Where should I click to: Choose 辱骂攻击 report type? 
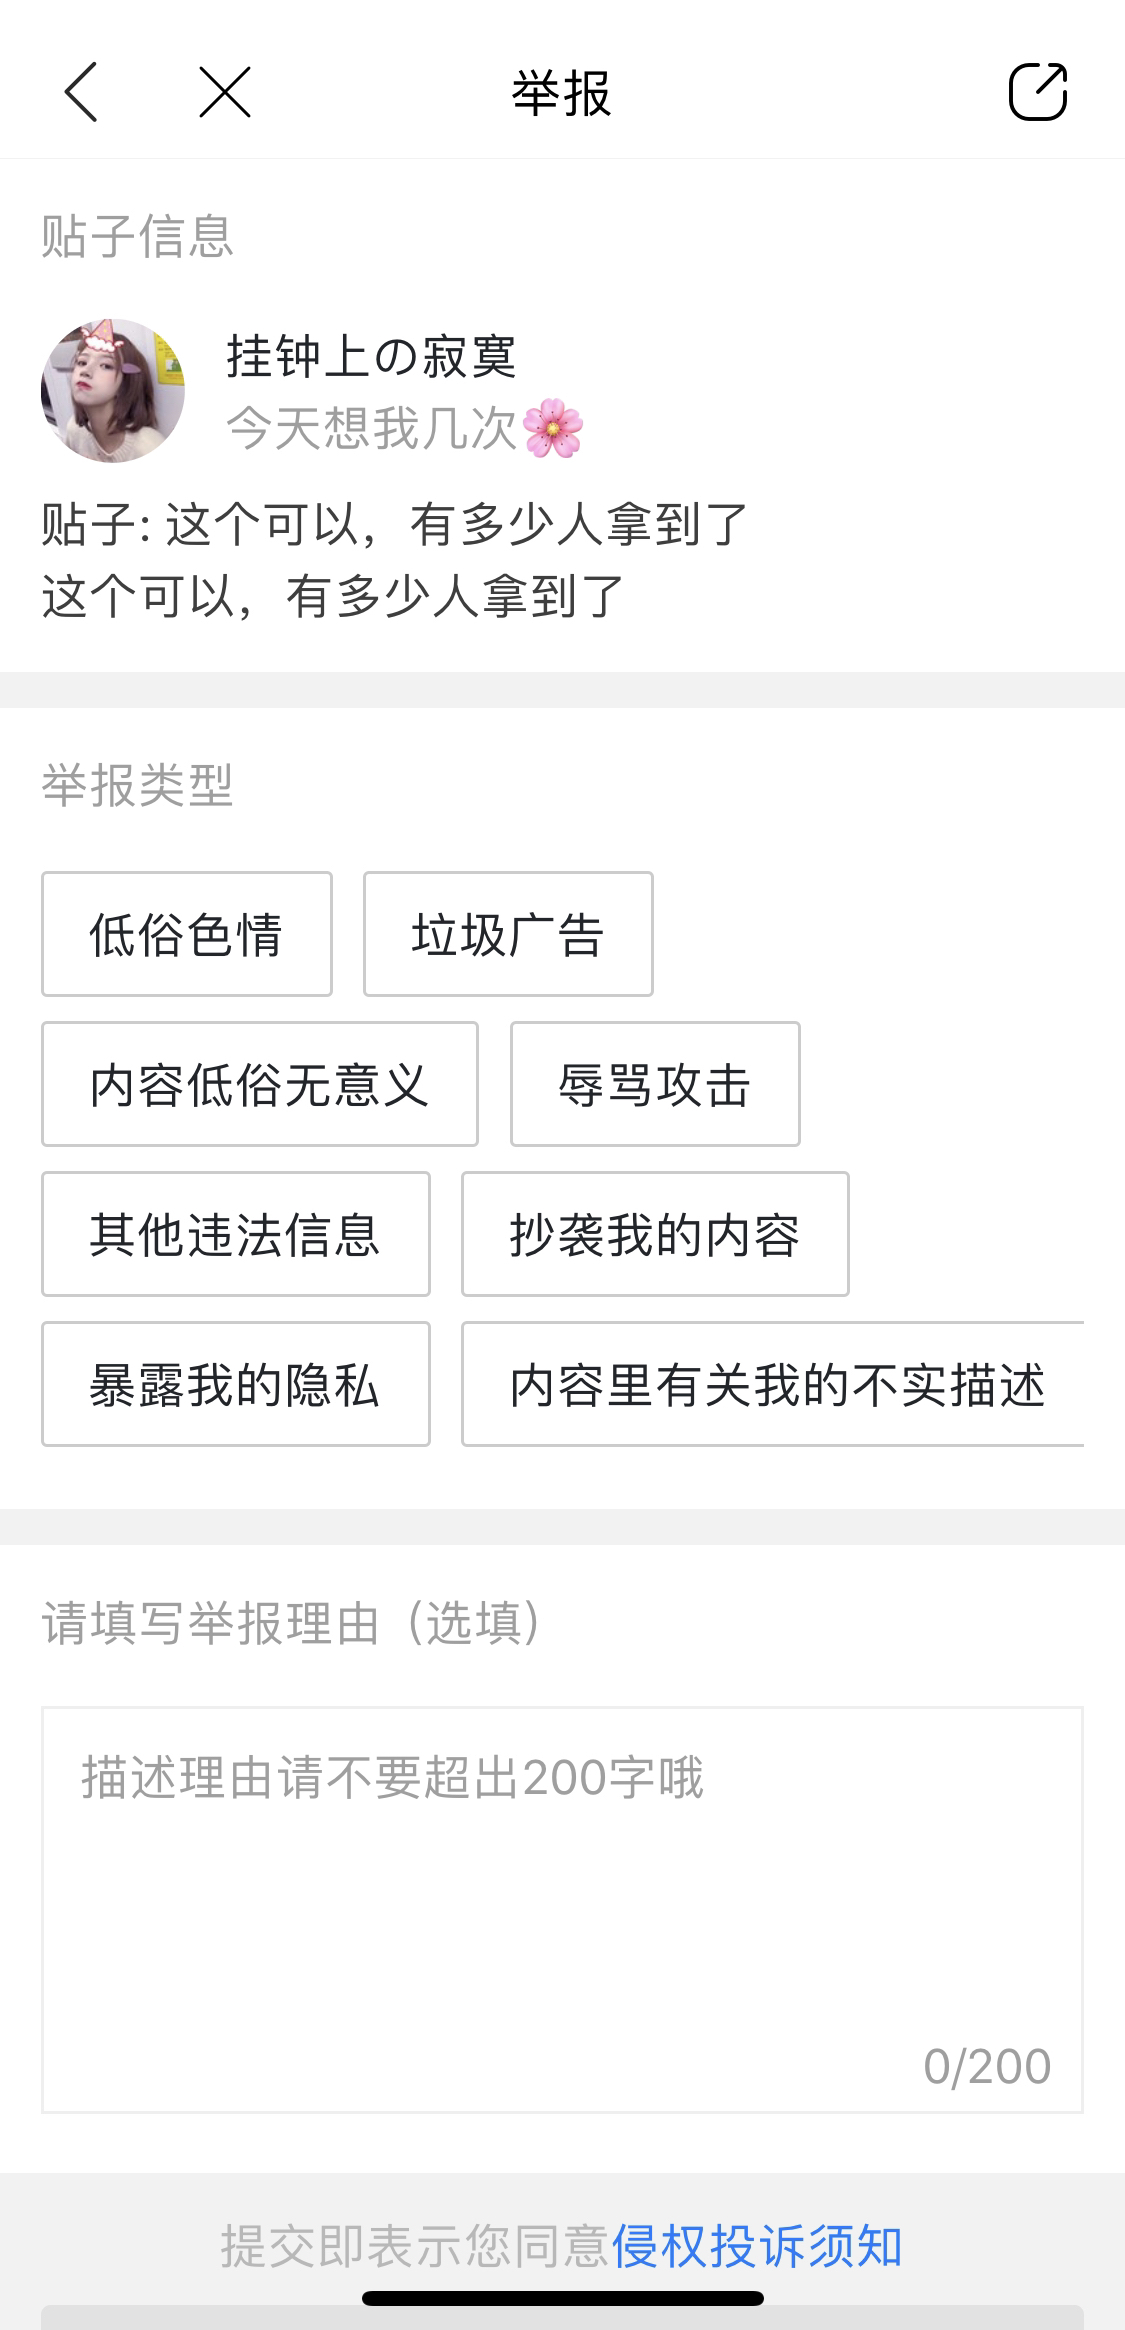click(655, 1084)
